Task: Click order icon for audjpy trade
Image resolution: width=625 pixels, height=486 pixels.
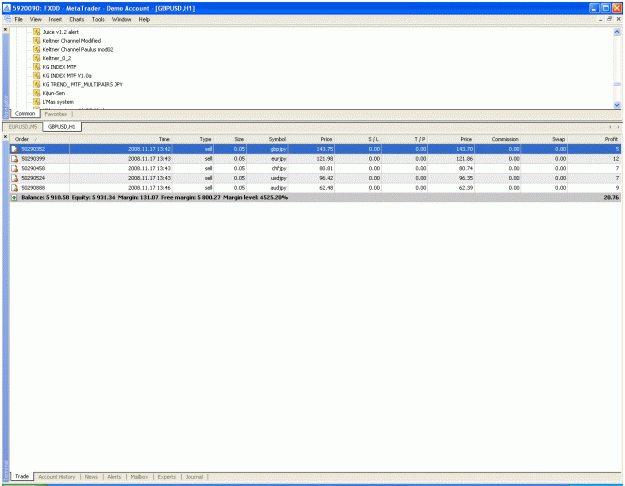Action: pos(14,188)
